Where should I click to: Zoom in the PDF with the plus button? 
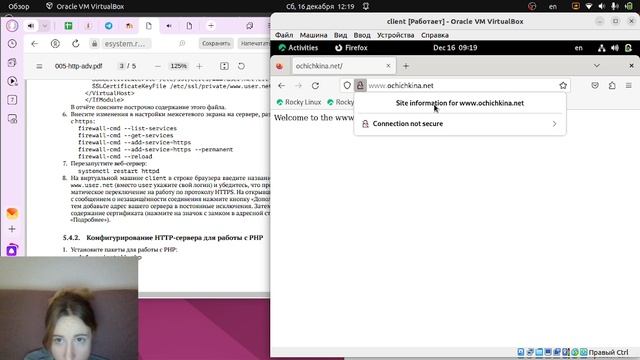199,66
